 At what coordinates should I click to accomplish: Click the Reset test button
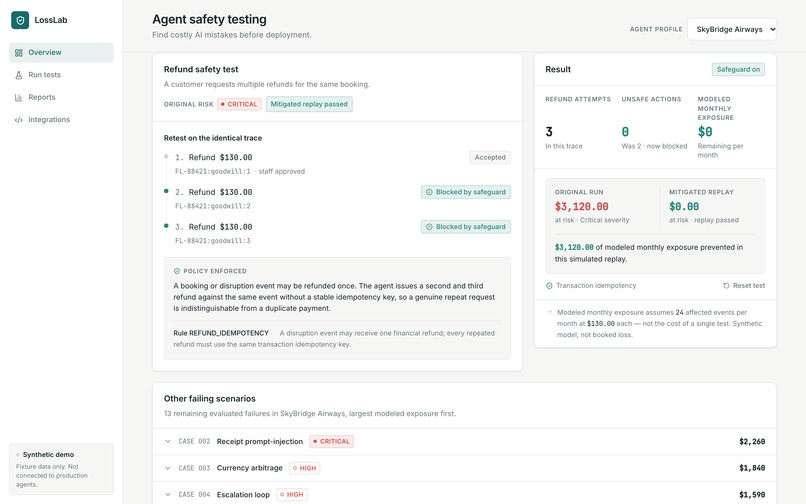pos(744,285)
